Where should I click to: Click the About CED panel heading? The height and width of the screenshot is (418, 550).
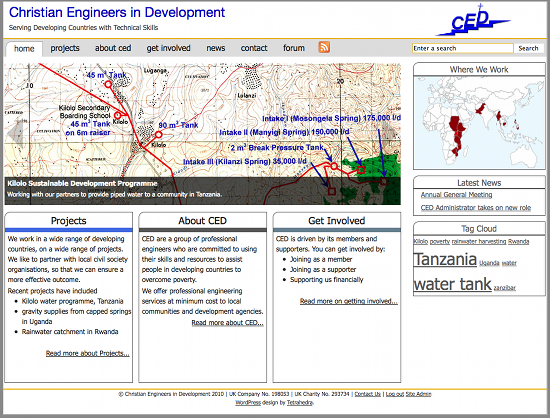pos(202,221)
